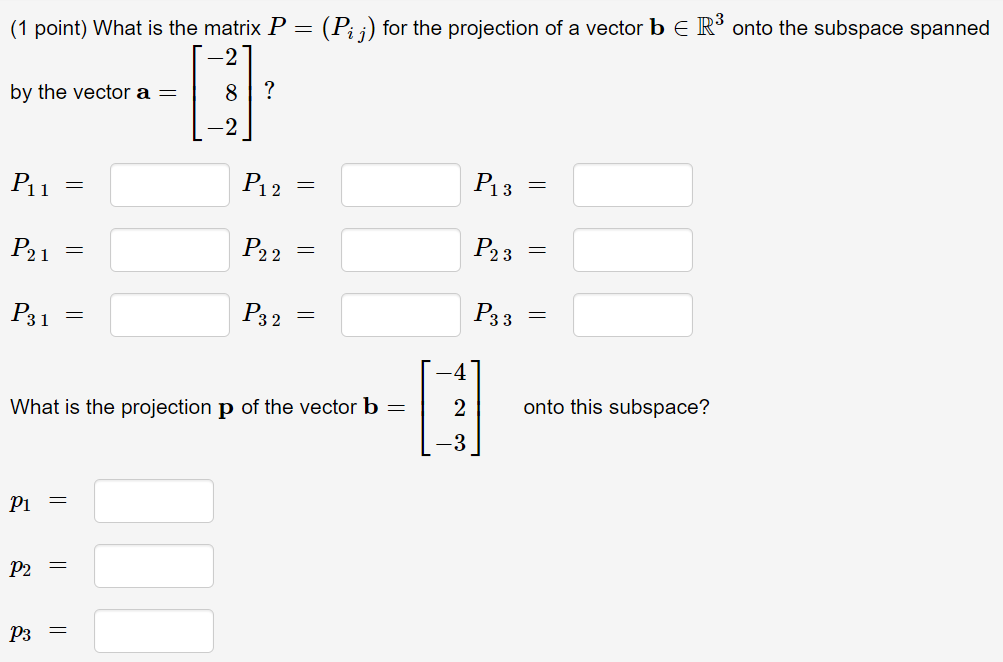Click the P33 answer input field

[x=631, y=314]
